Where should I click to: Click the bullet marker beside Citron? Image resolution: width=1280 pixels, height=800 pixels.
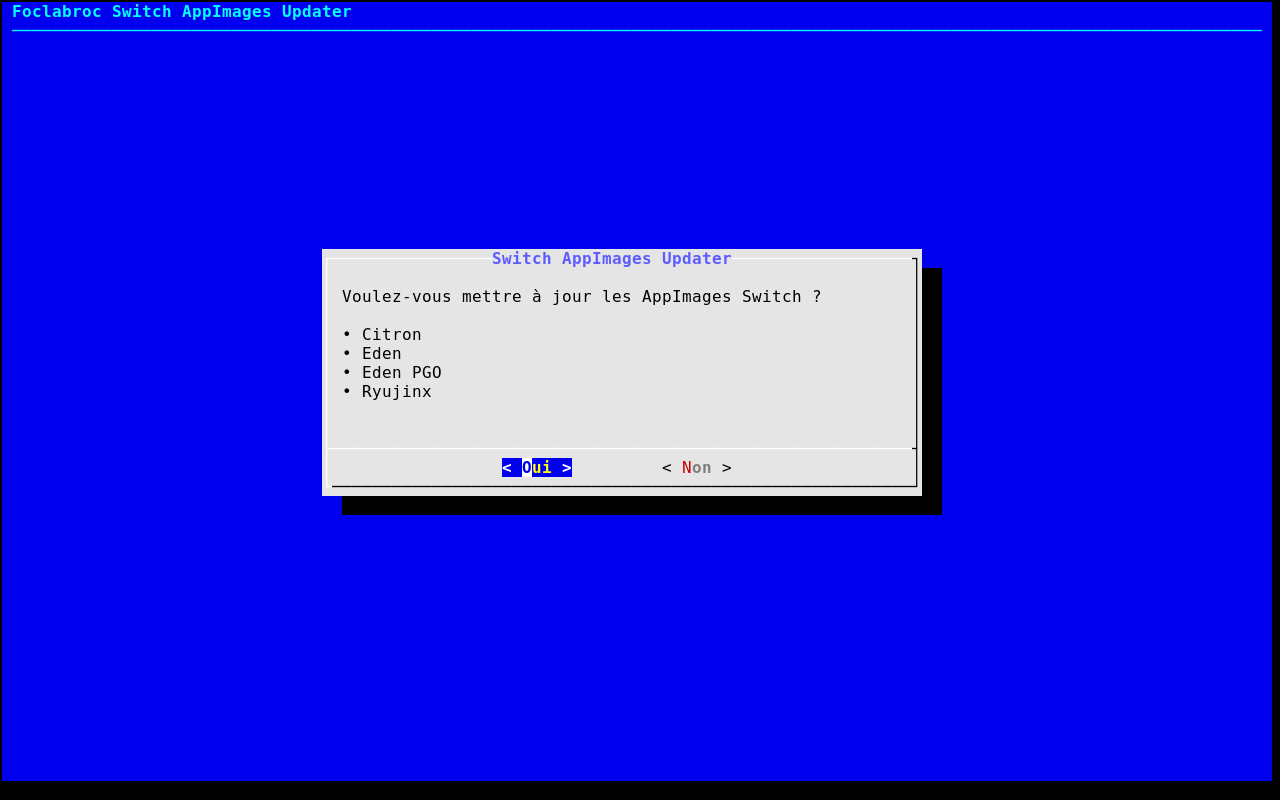347,335
